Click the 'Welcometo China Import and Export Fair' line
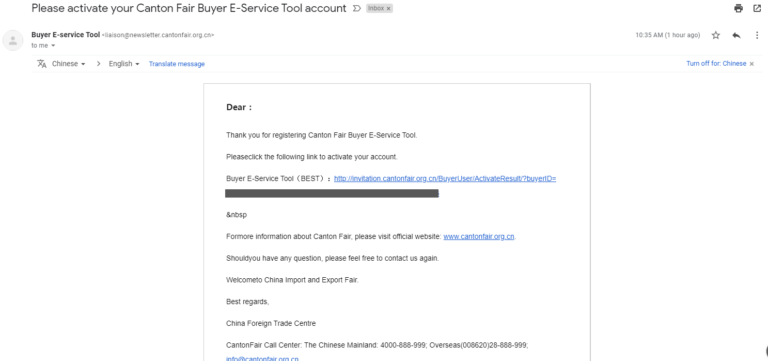This screenshot has width=768, height=361. [x=292, y=280]
